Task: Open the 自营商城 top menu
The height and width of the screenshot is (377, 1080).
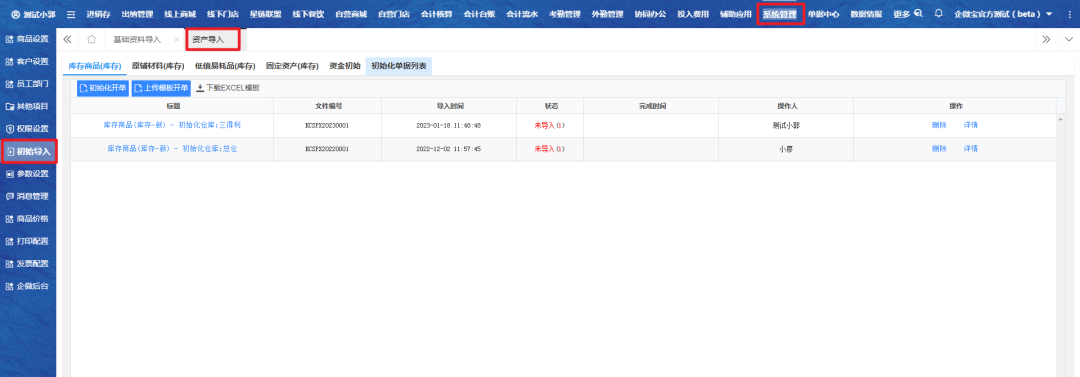Action: [351, 14]
